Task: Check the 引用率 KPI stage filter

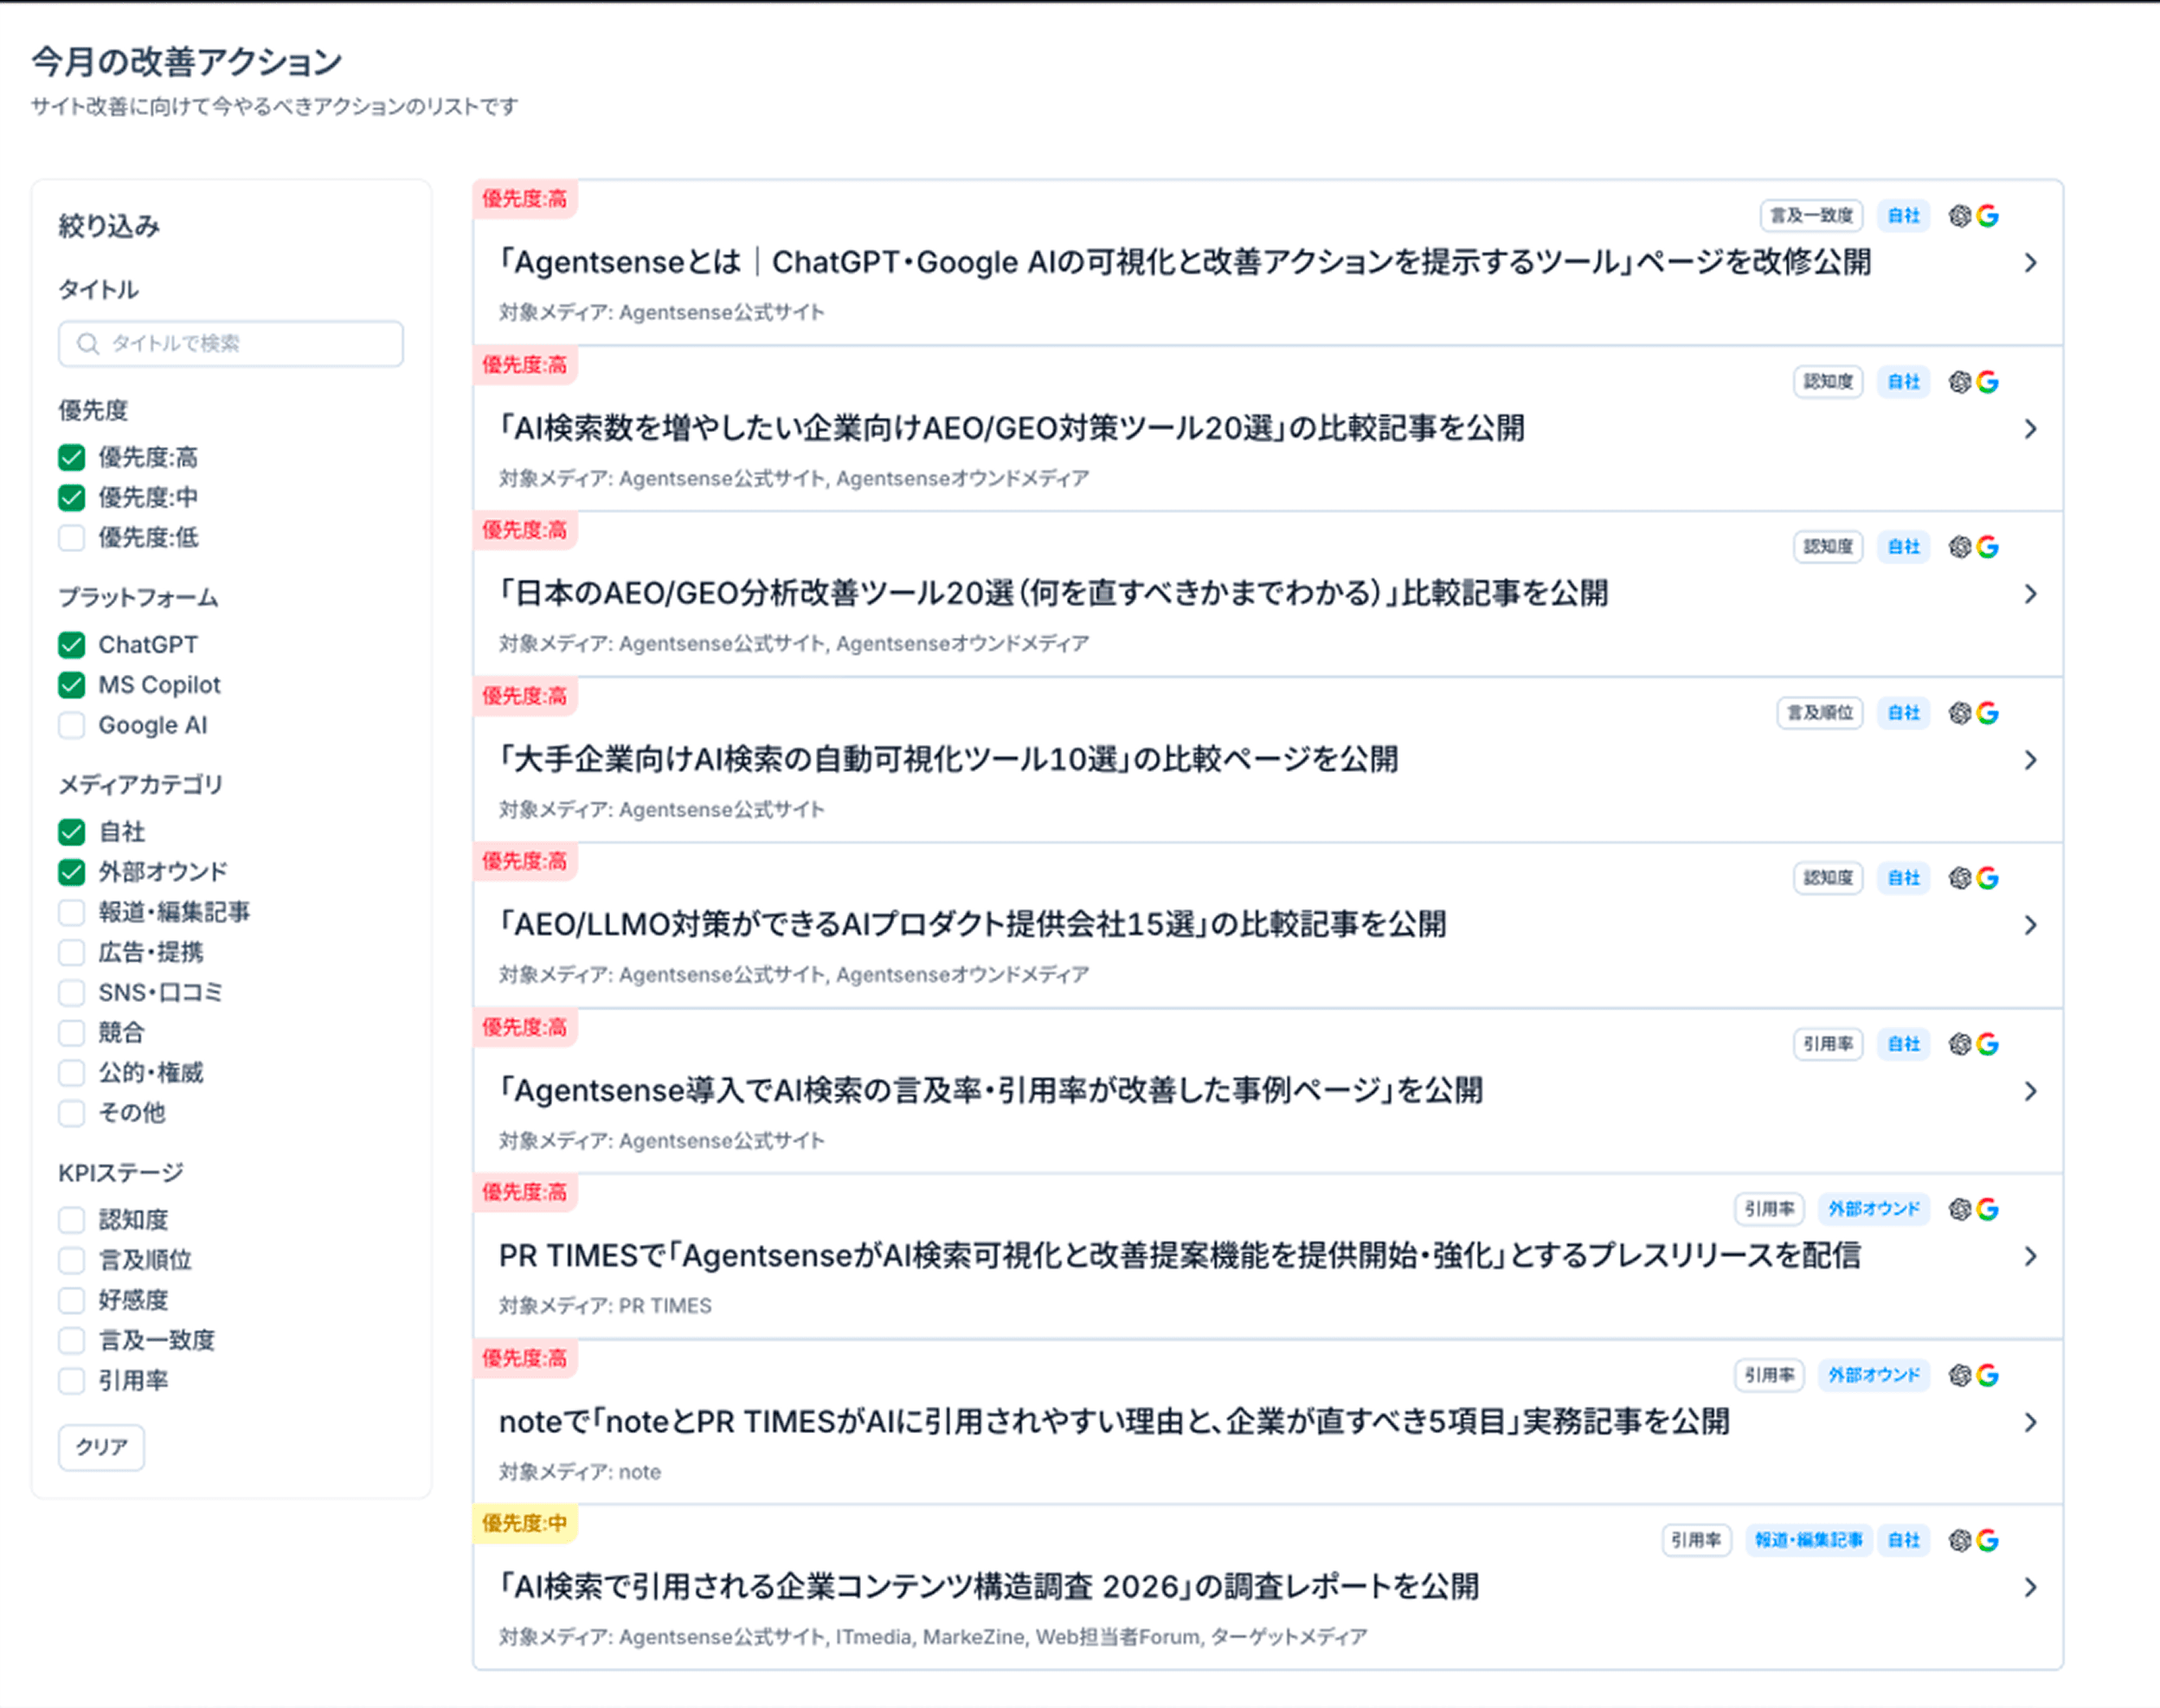Action: point(71,1381)
